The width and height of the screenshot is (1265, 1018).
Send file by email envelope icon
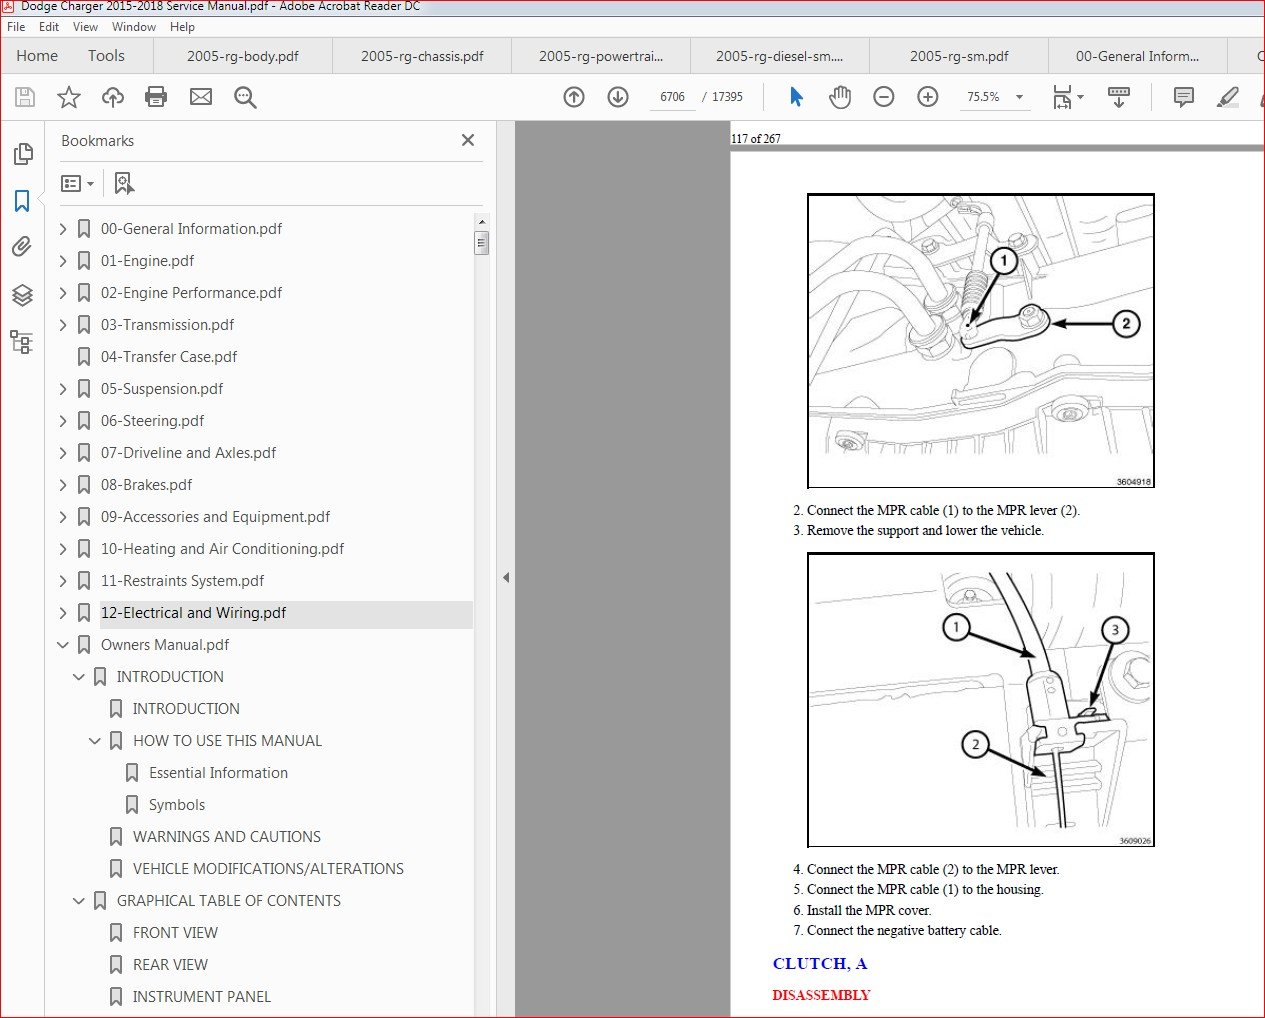(201, 97)
